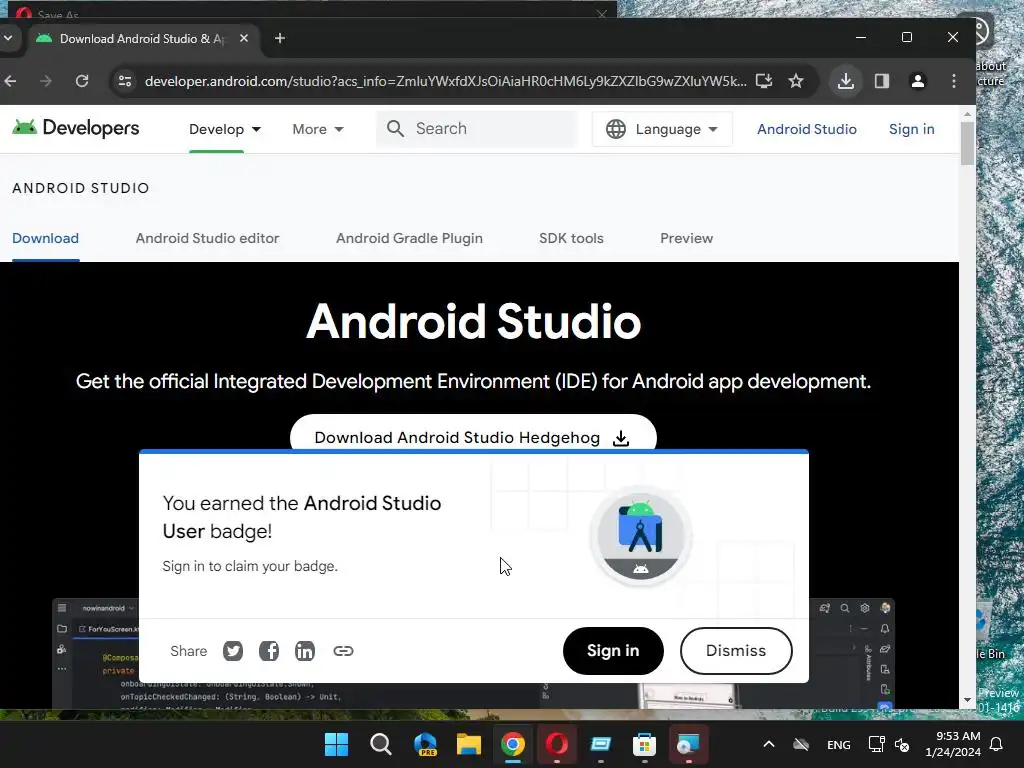The image size is (1024, 768).
Task: Share badge on Twitter
Action: pos(232,651)
